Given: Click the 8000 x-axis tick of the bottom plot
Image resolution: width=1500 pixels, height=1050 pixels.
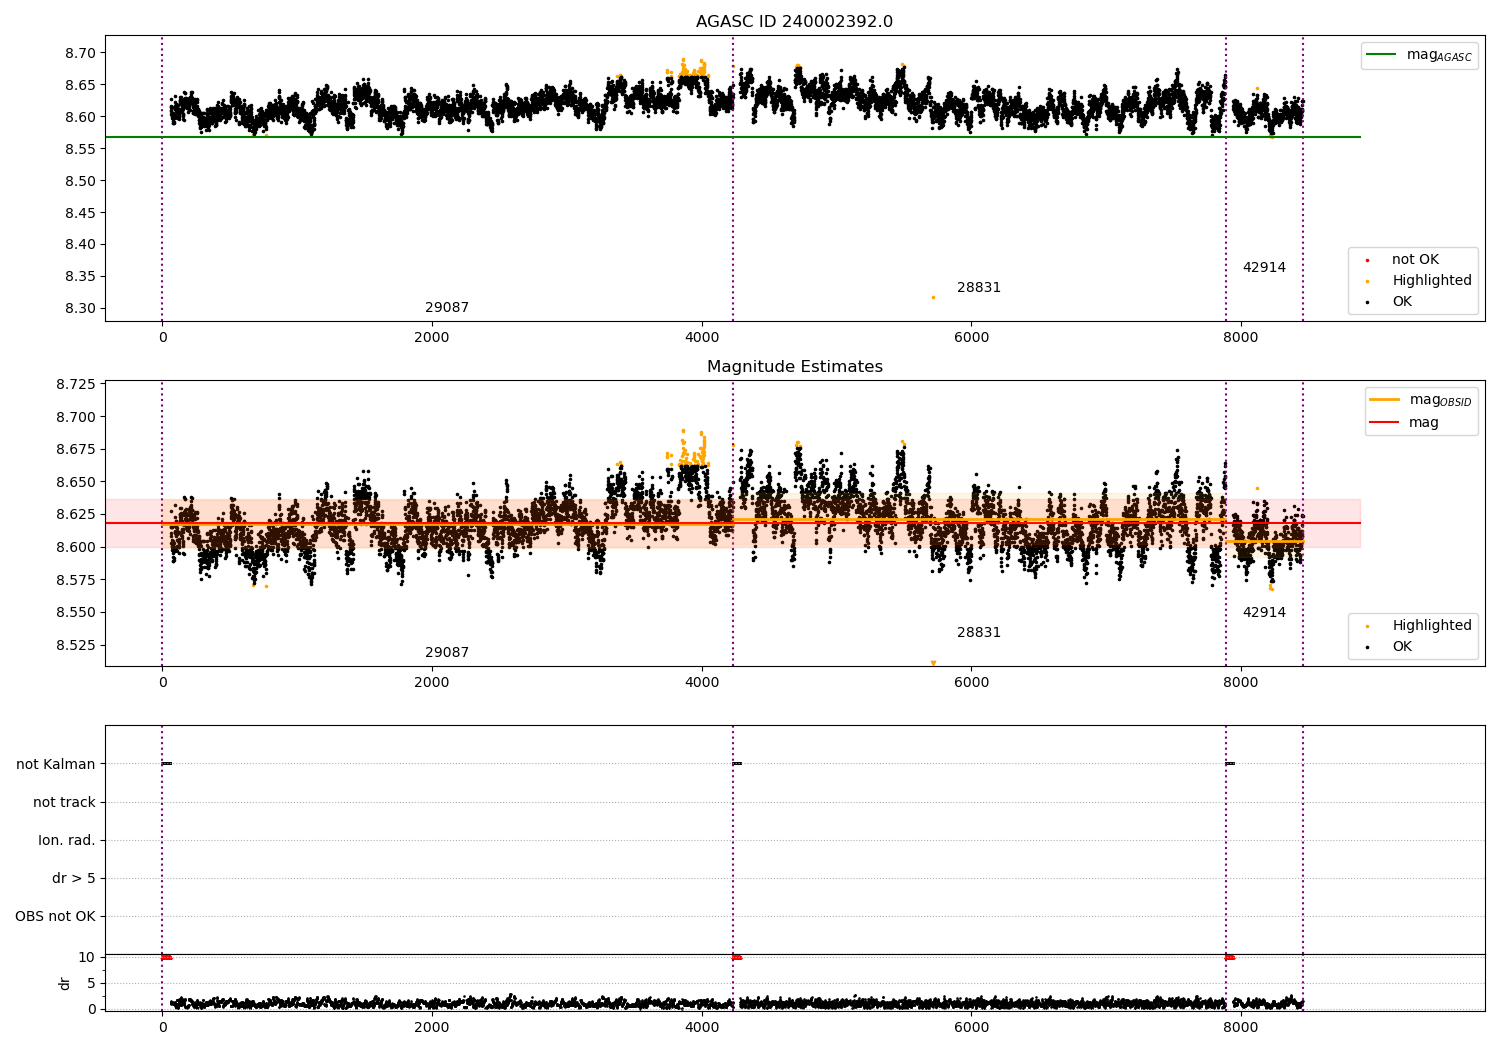Looking at the screenshot, I should point(1241,1027).
